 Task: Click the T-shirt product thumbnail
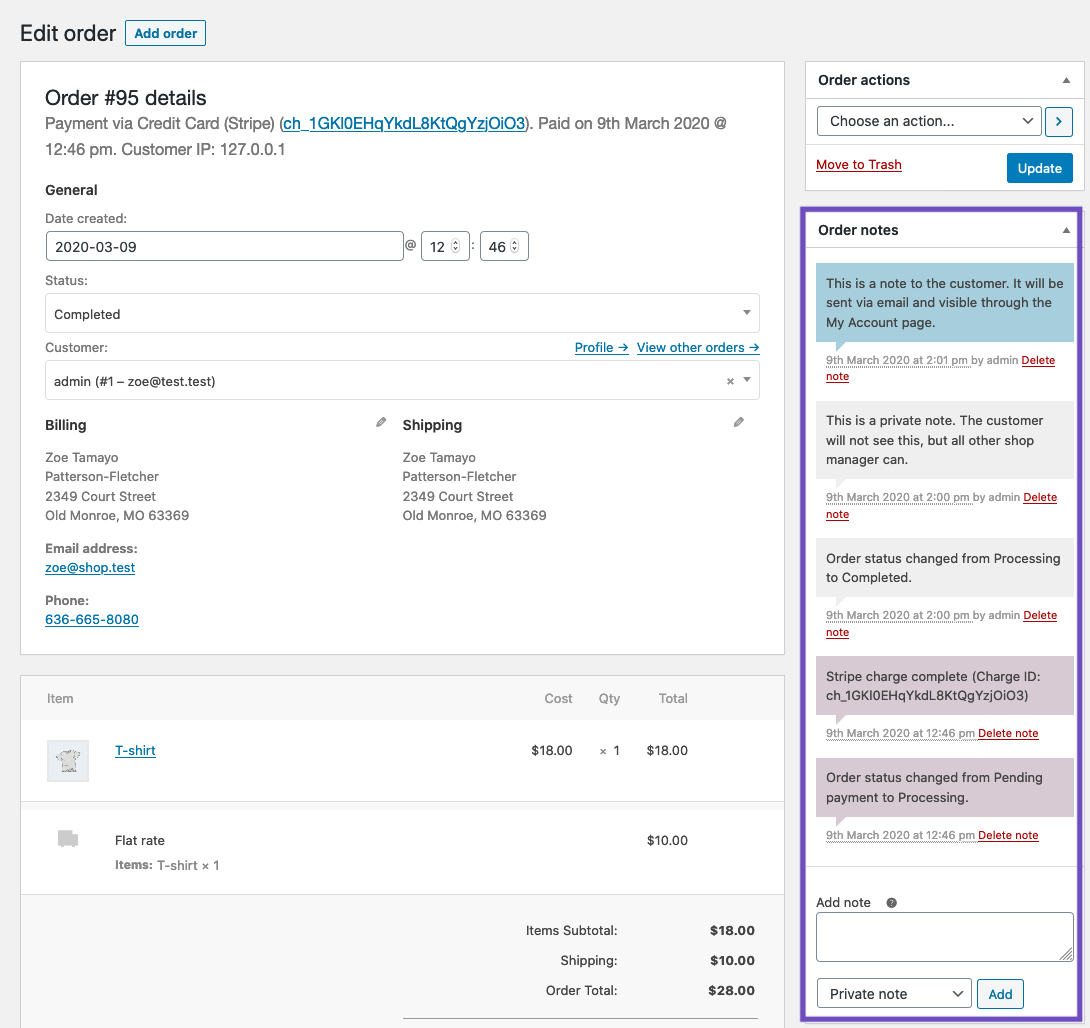(67, 761)
